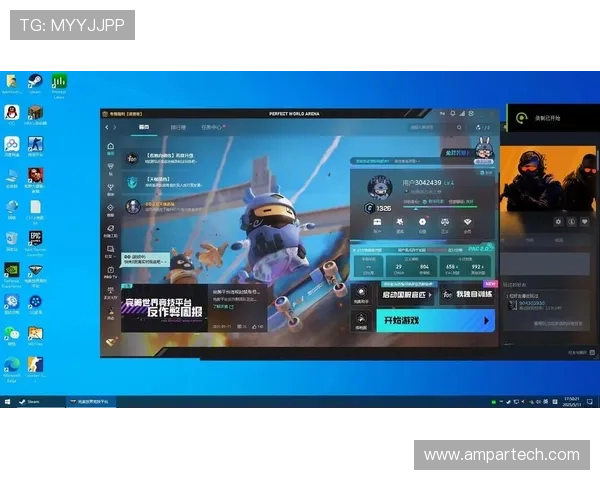Open the PRO TV section in the sidebar

pos(111,272)
